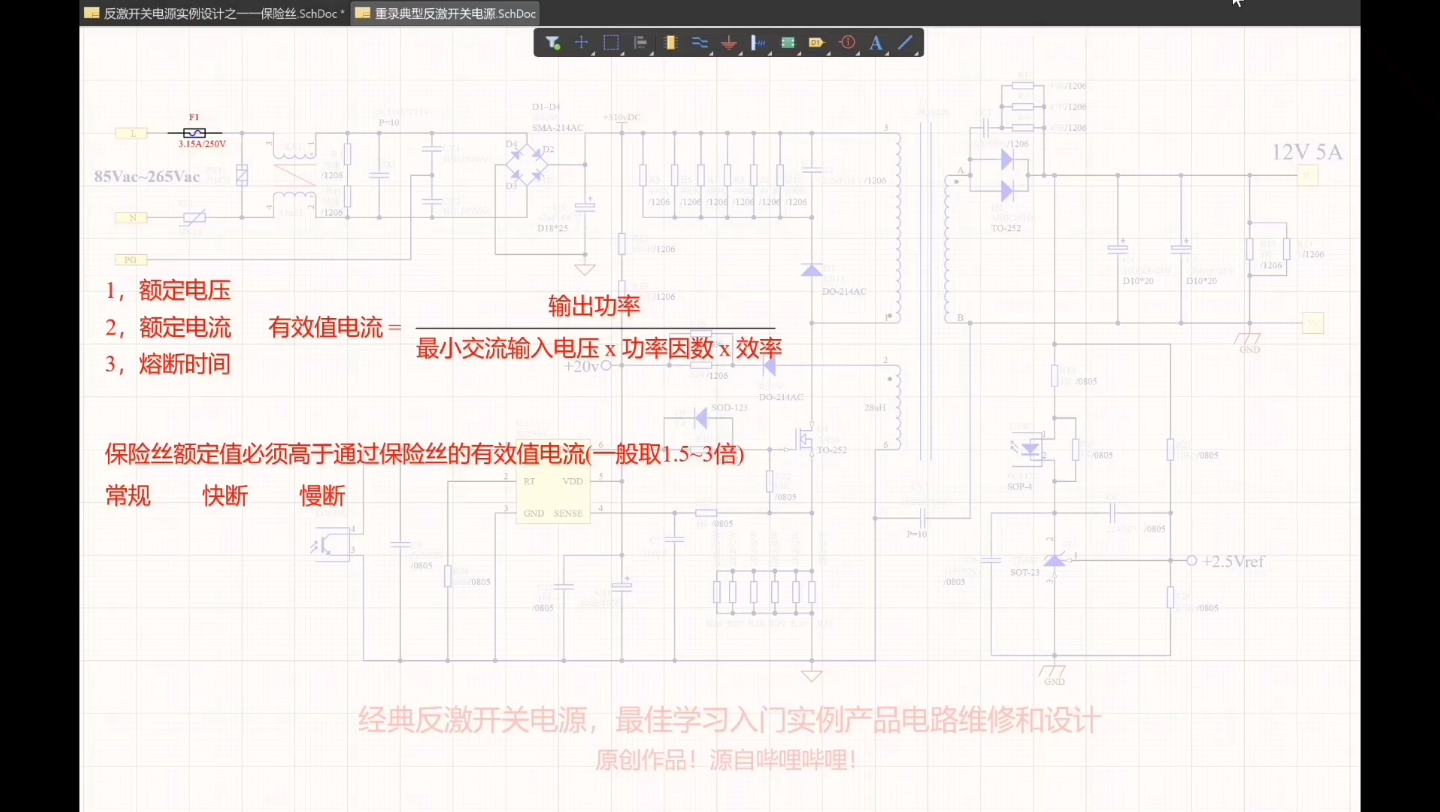Place a green sheet symbol
1440x812 pixels.
pos(788,43)
